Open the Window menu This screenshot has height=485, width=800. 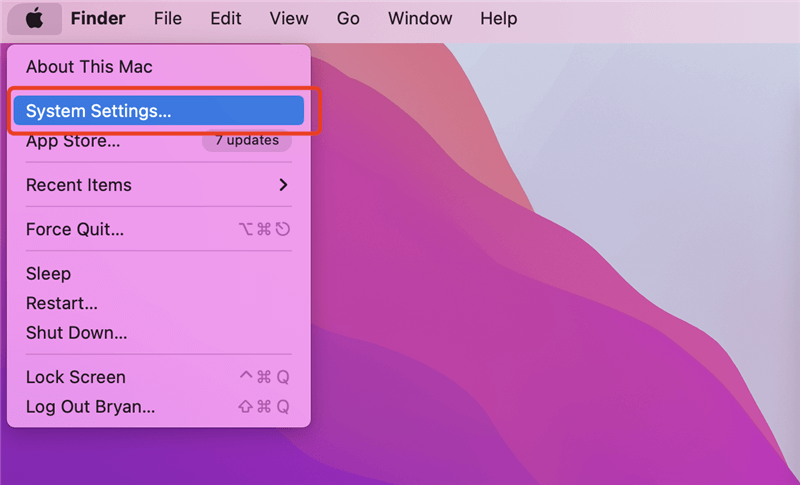pos(420,19)
